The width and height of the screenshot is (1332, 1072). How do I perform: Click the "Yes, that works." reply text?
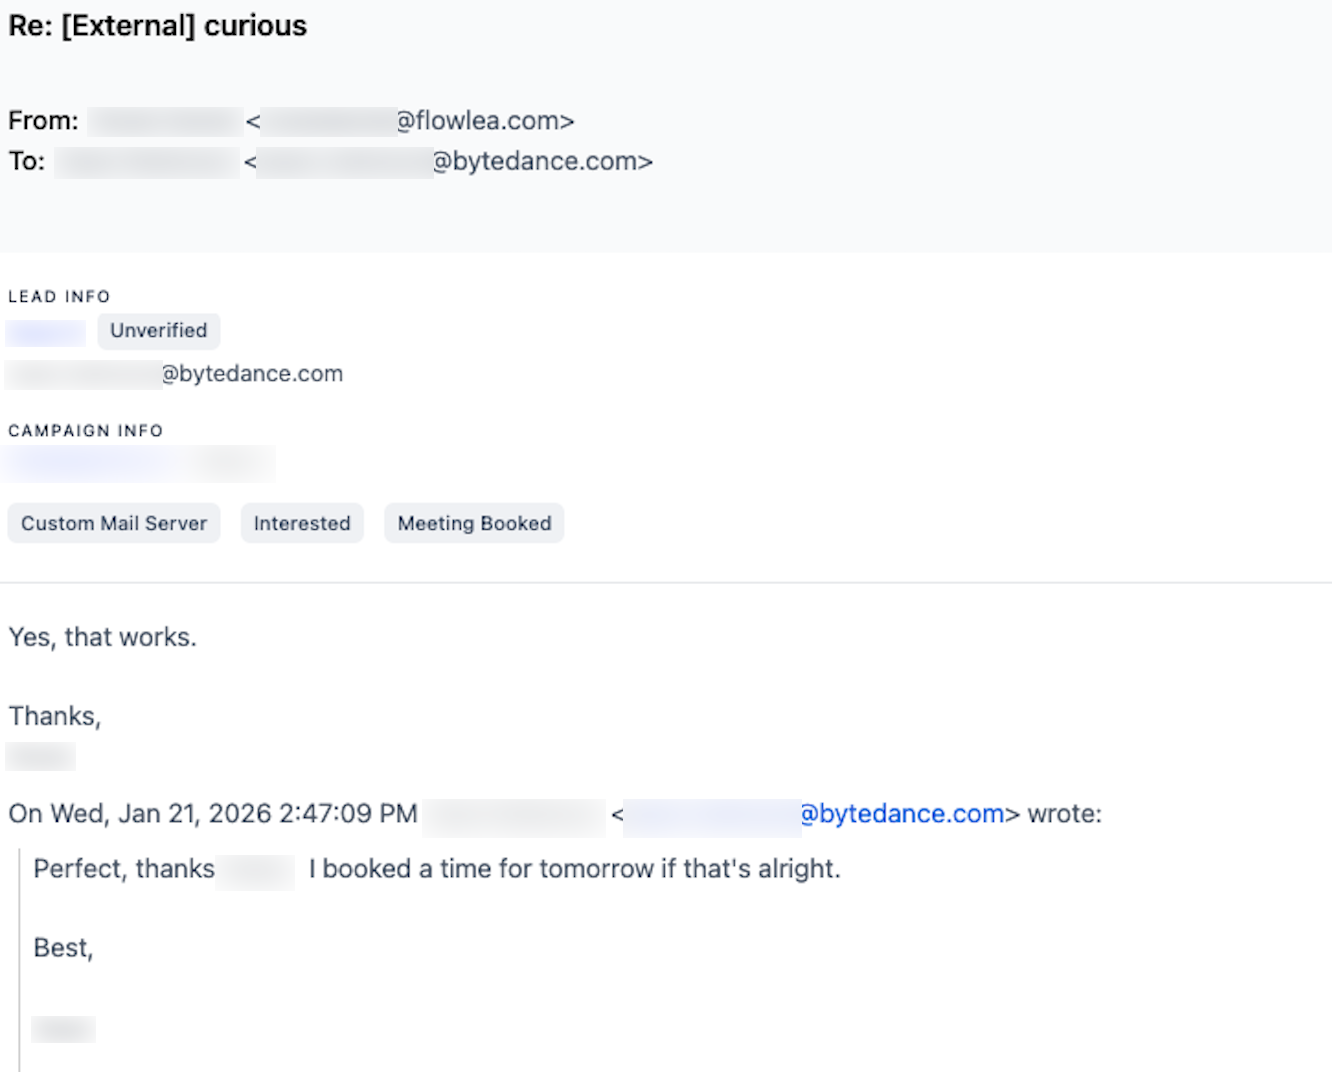click(103, 637)
